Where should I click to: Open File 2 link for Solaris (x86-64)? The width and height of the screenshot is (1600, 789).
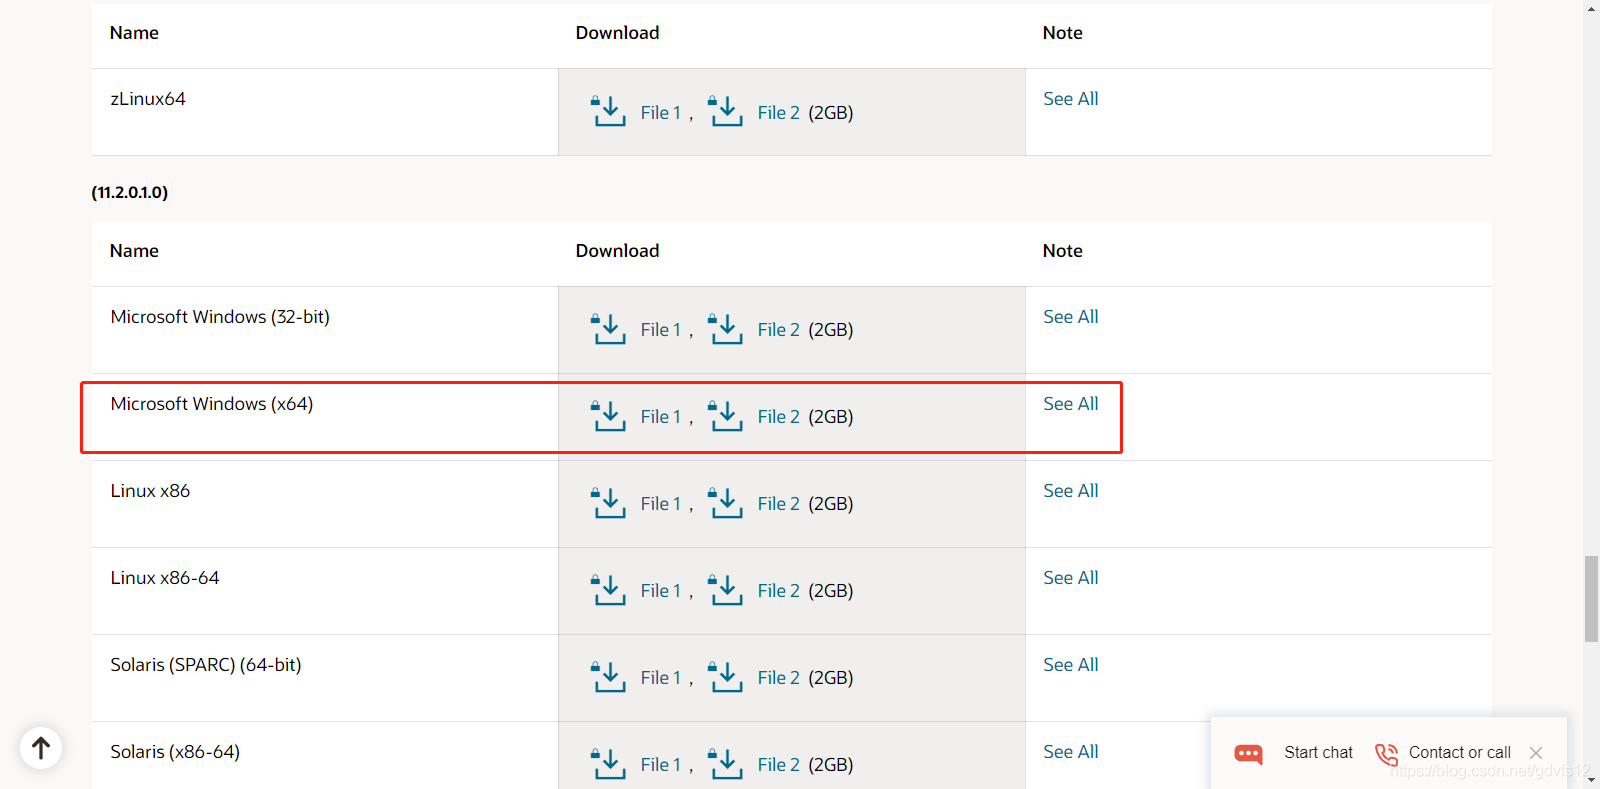[778, 765]
